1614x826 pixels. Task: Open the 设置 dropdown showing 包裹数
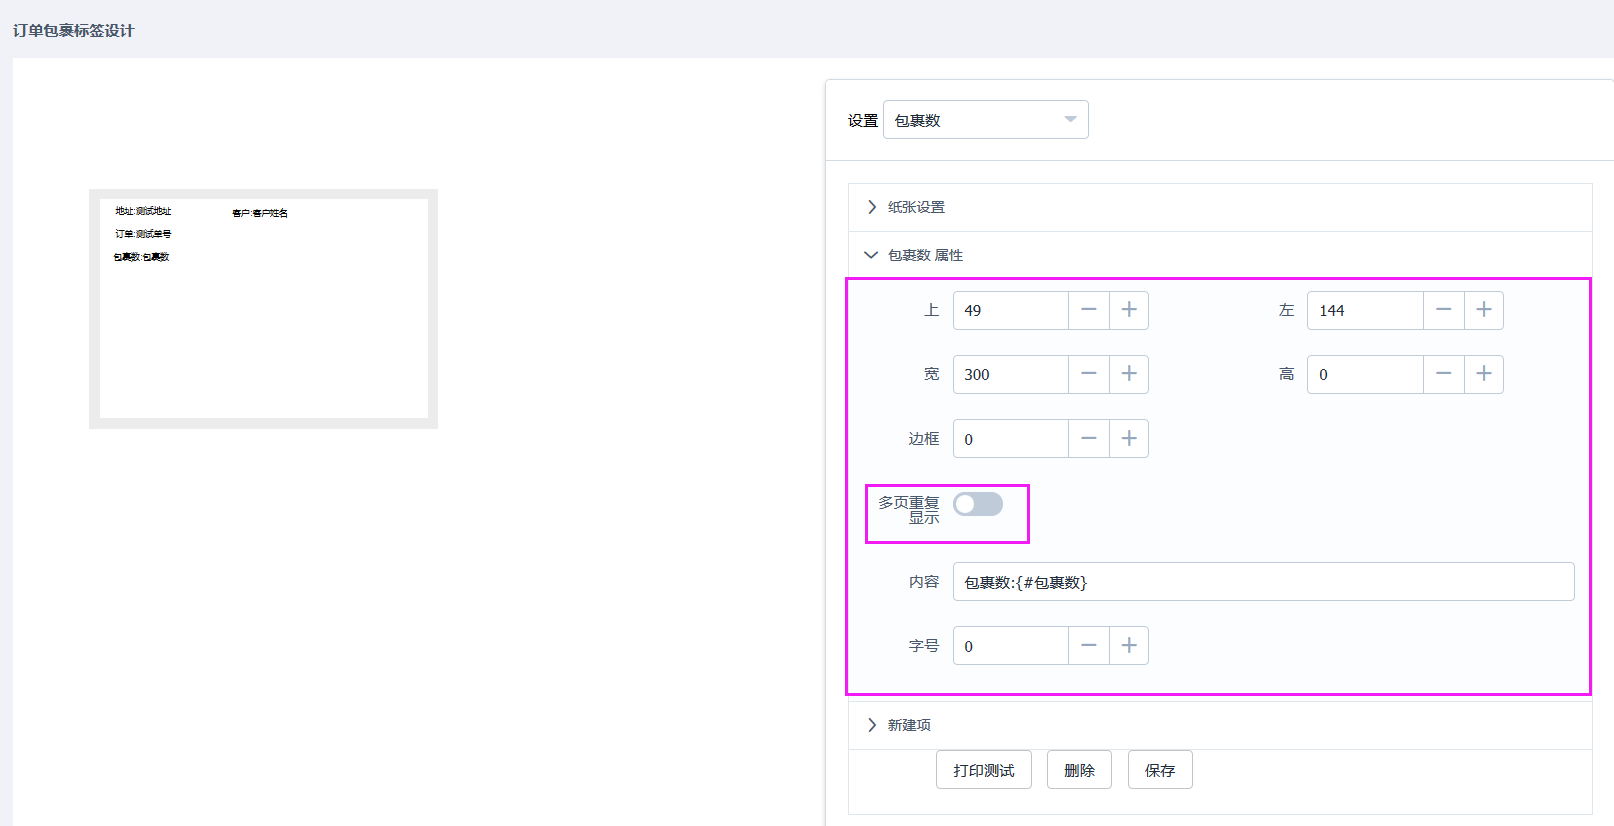pos(985,120)
